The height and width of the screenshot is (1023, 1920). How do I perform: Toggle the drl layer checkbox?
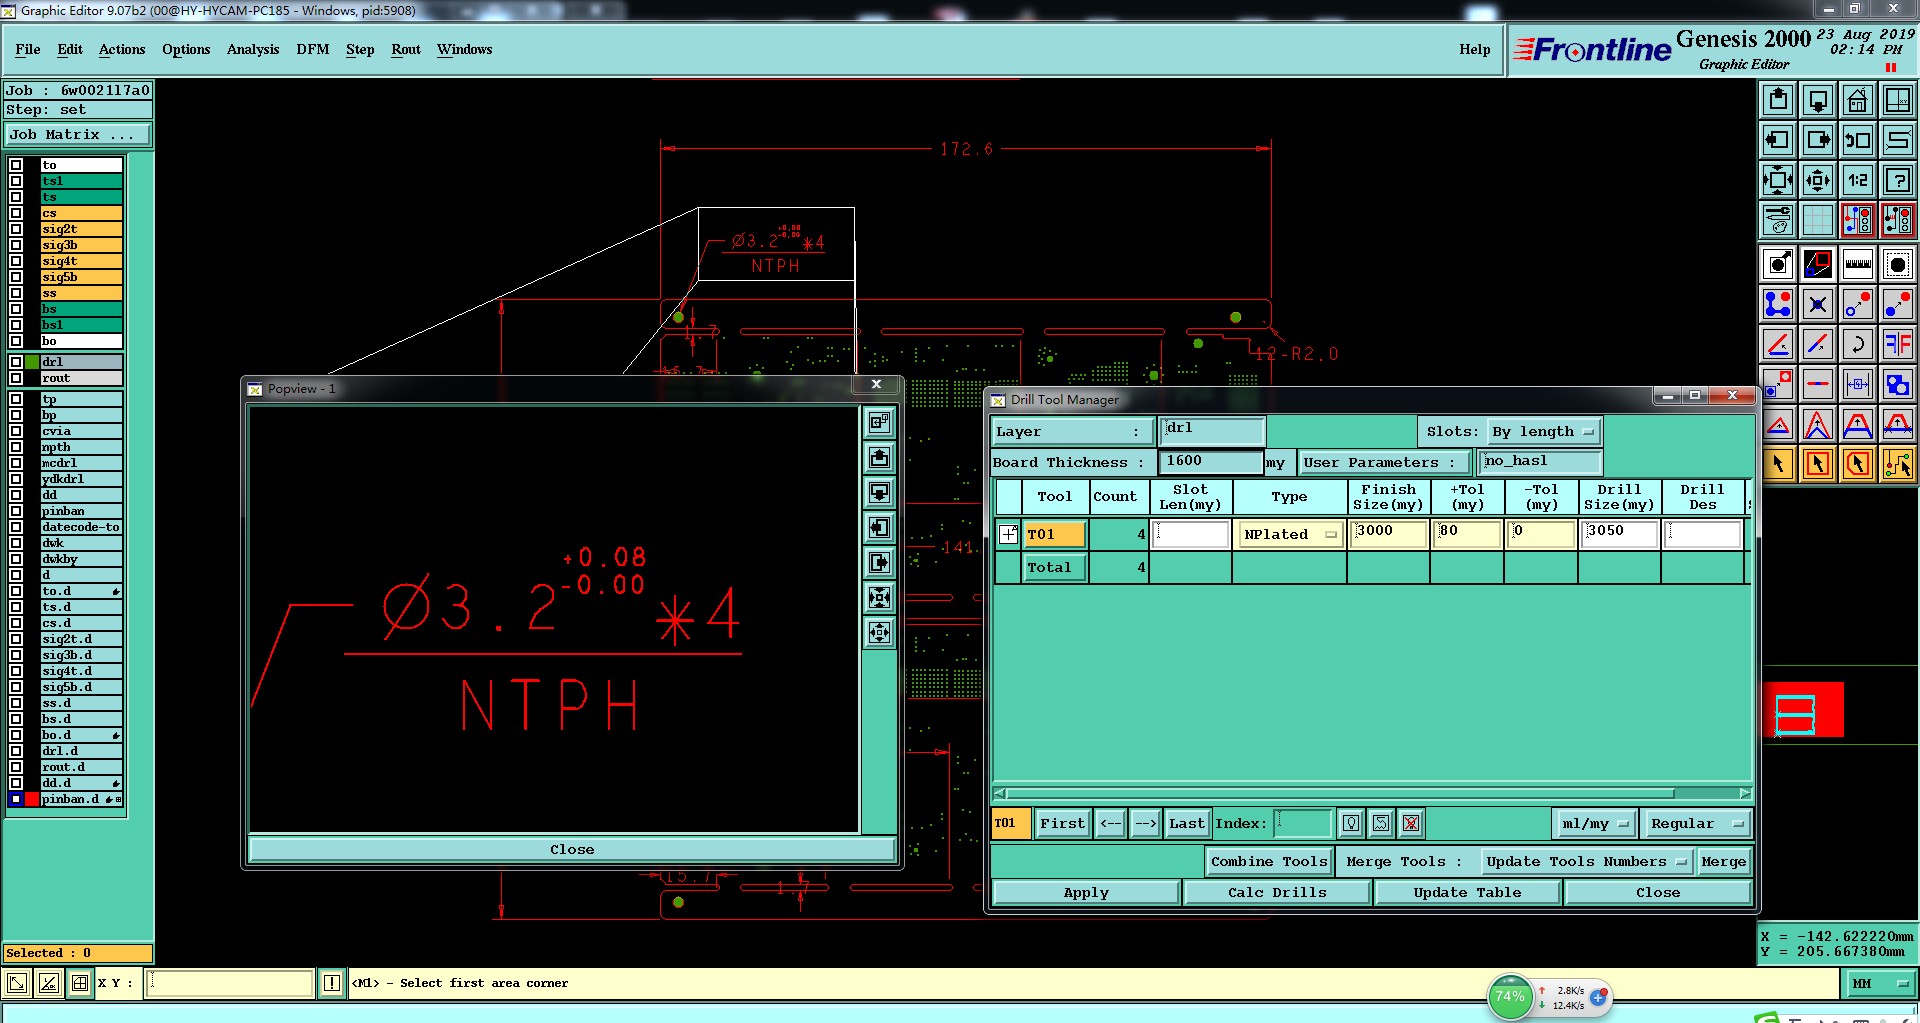(x=16, y=362)
